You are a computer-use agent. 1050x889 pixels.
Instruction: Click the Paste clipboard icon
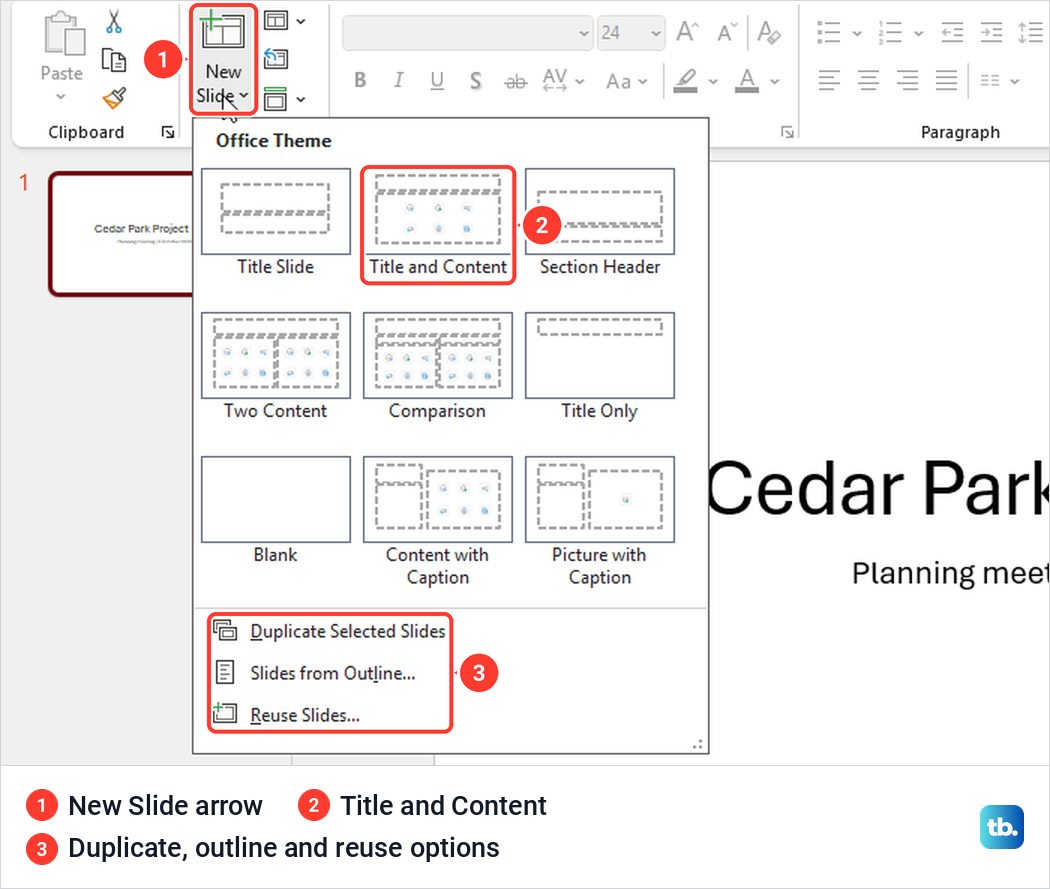(x=64, y=32)
